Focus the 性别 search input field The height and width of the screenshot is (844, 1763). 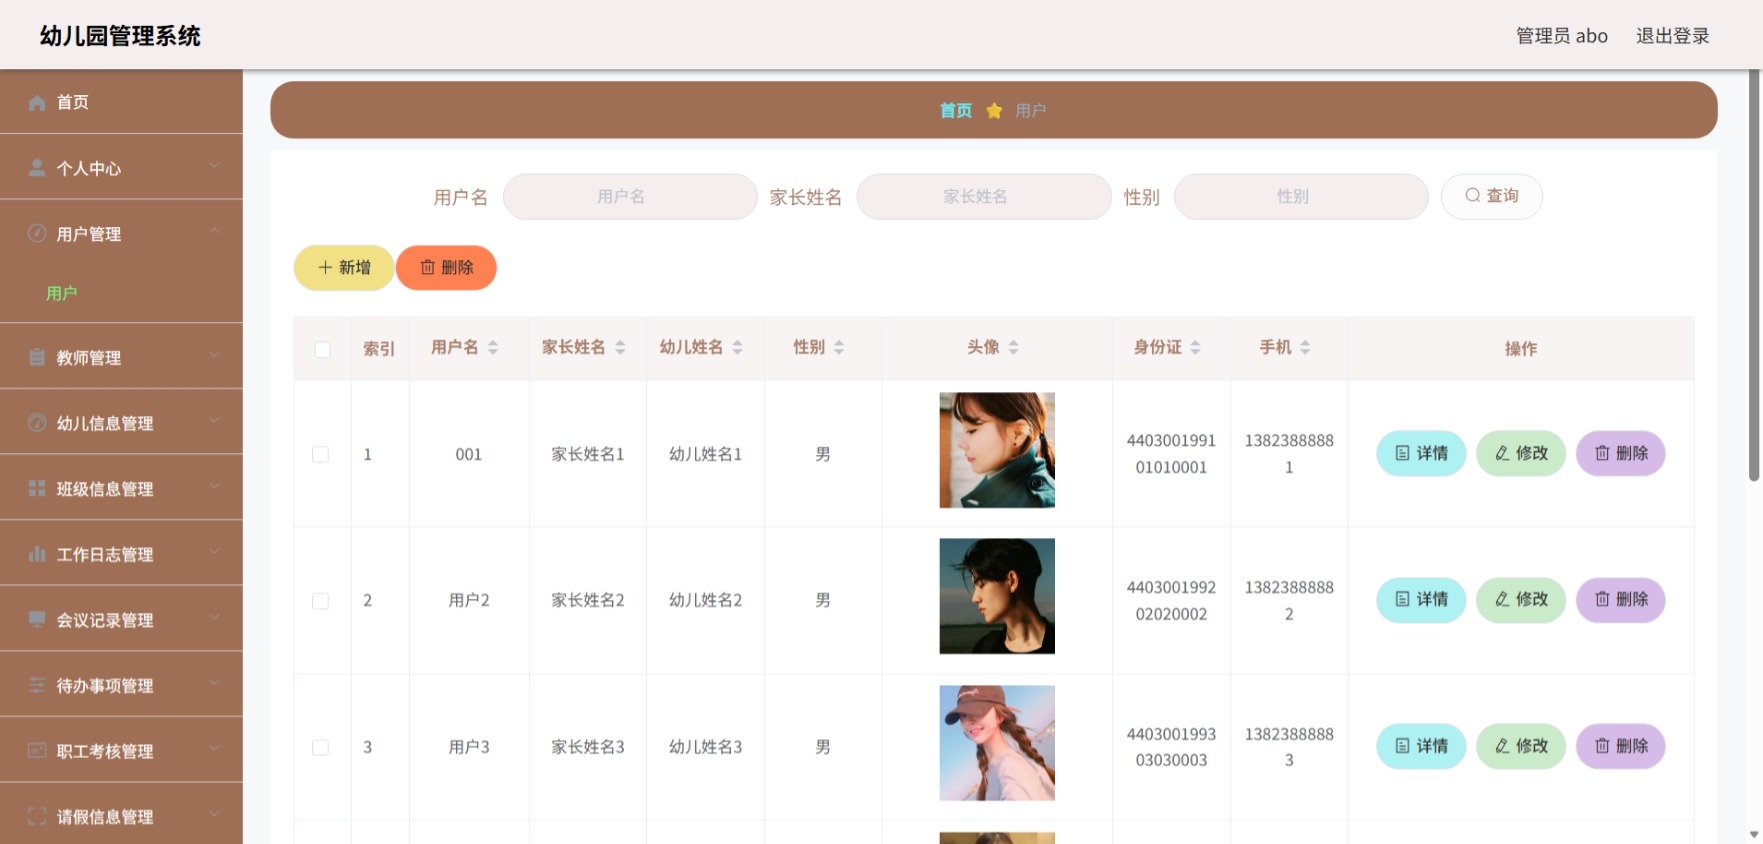pyautogui.click(x=1301, y=196)
